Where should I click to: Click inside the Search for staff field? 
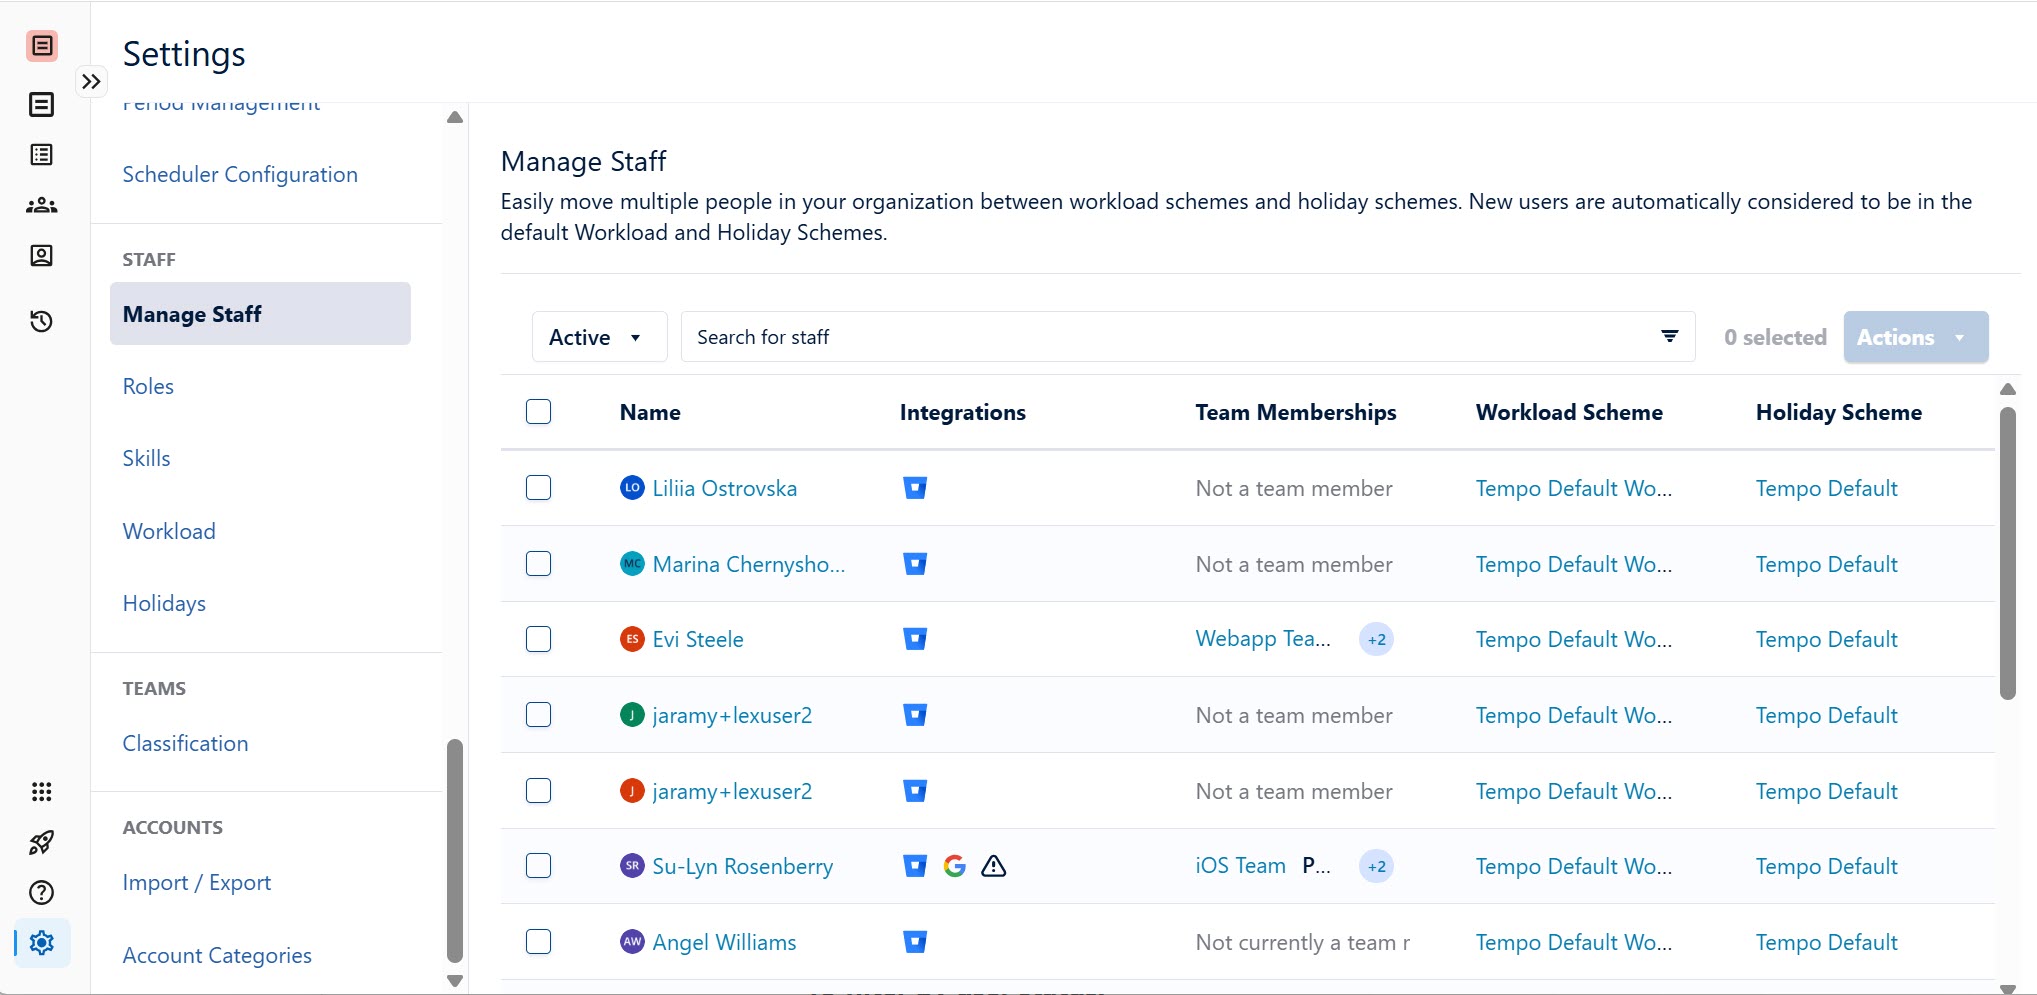1100,336
